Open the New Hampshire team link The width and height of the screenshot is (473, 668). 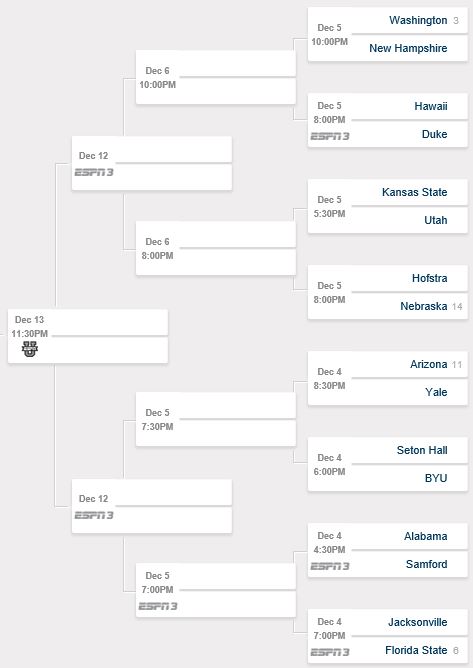click(408, 48)
